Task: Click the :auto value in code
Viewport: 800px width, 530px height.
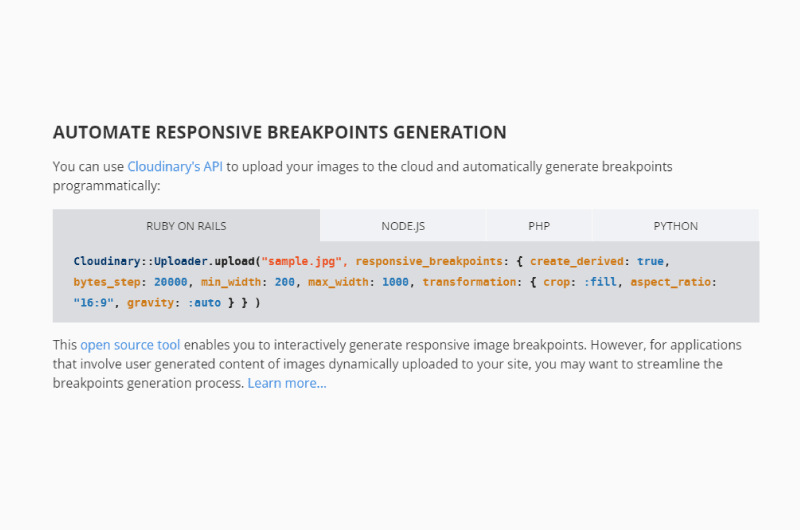Action: 204,303
